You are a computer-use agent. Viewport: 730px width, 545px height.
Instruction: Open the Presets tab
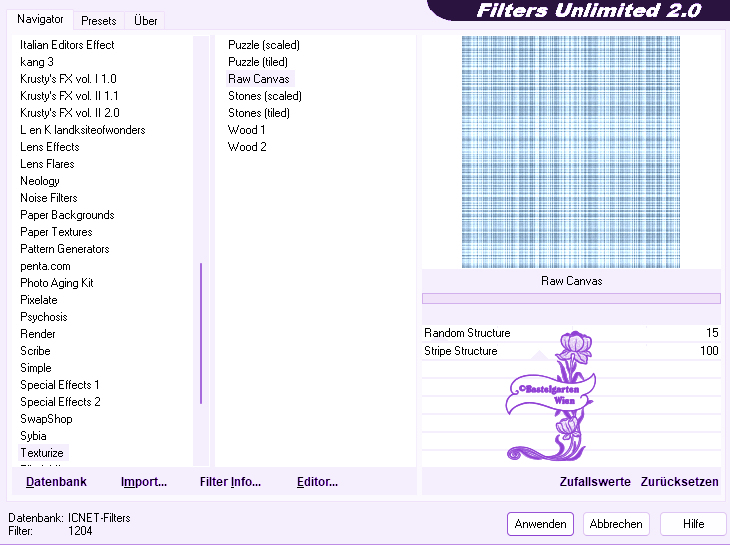(x=98, y=21)
